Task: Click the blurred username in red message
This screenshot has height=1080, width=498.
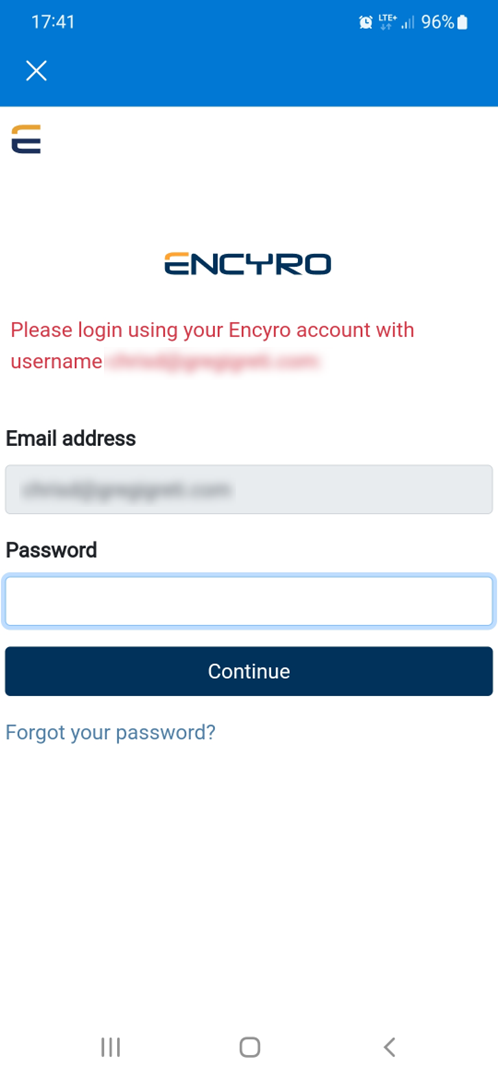Action: click(212, 362)
